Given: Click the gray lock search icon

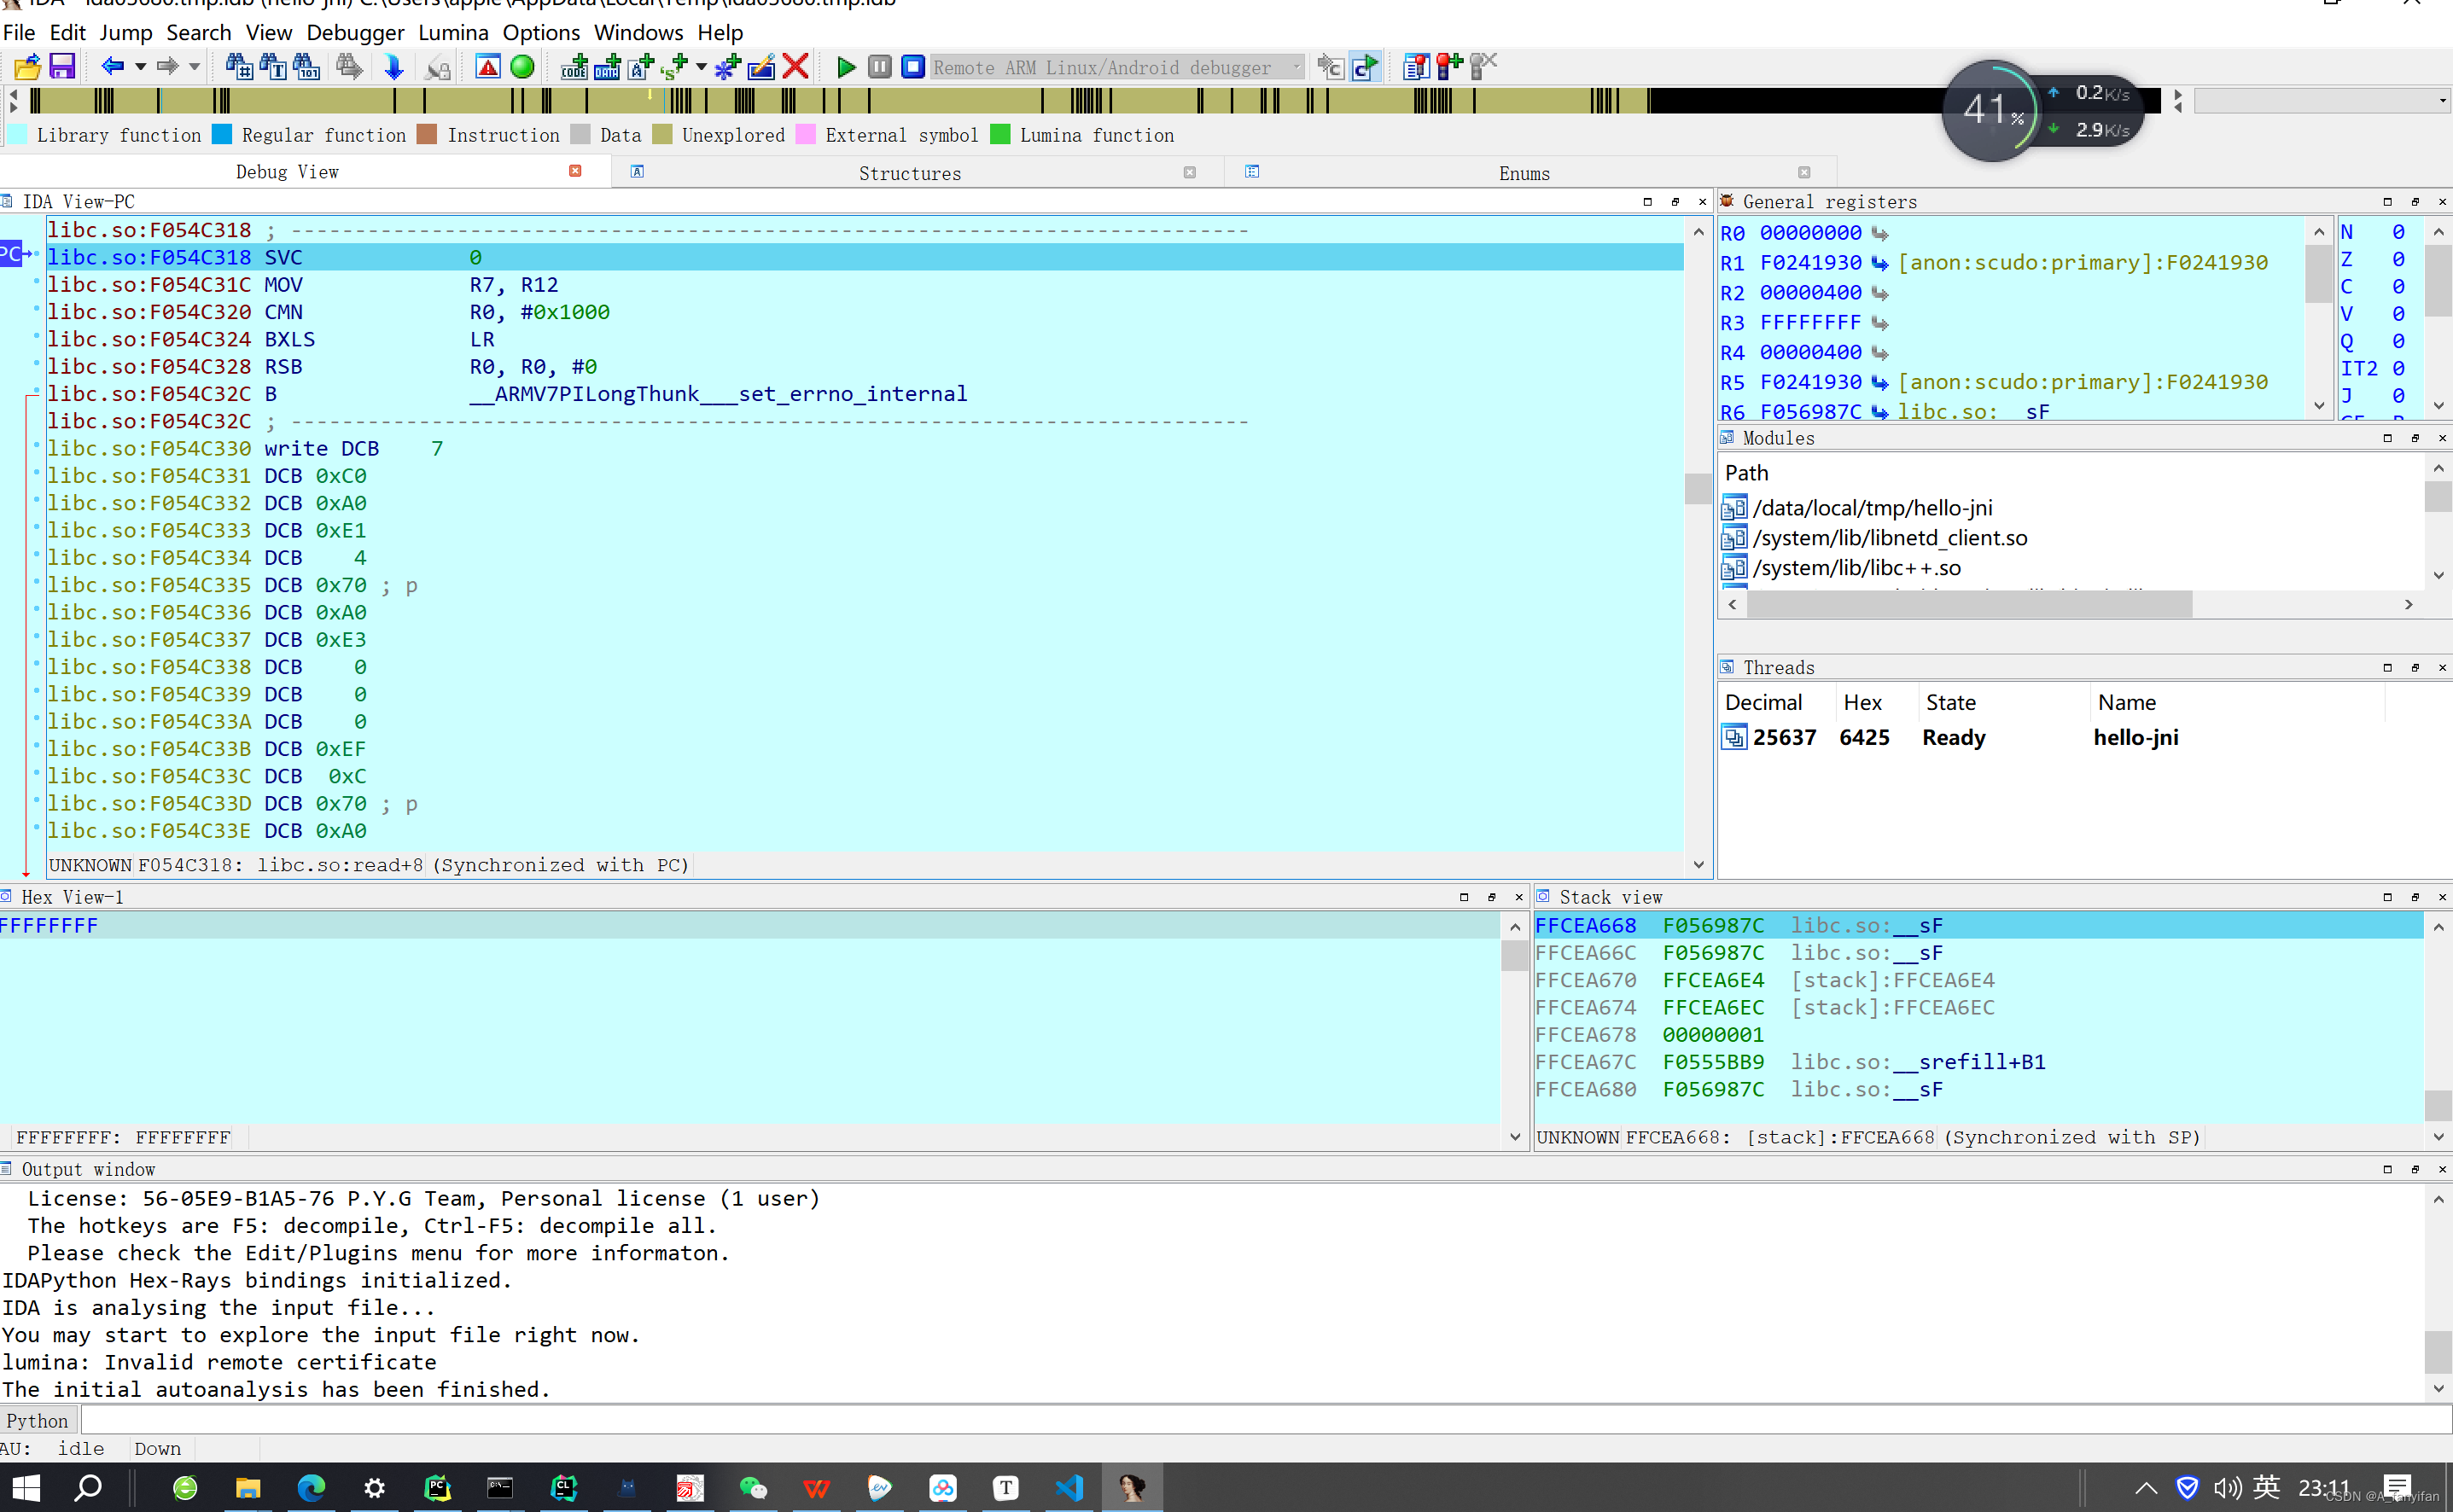Looking at the screenshot, I should (437, 67).
